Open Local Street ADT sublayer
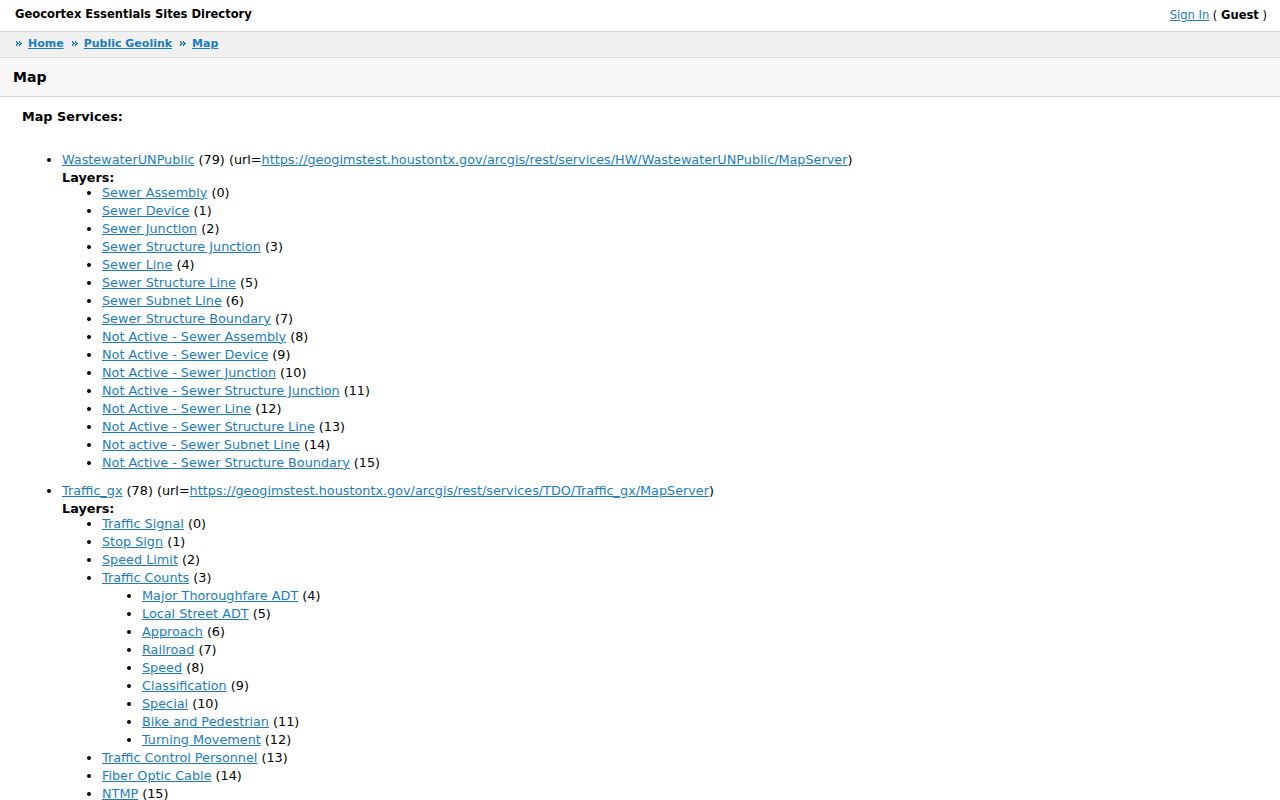Screen dimensions: 1280x800 (195, 614)
